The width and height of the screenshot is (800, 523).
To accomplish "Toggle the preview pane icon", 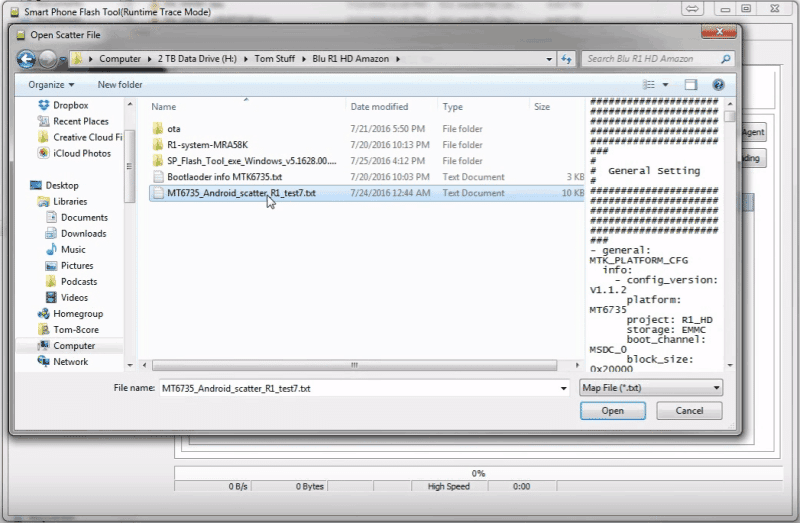I will (690, 85).
